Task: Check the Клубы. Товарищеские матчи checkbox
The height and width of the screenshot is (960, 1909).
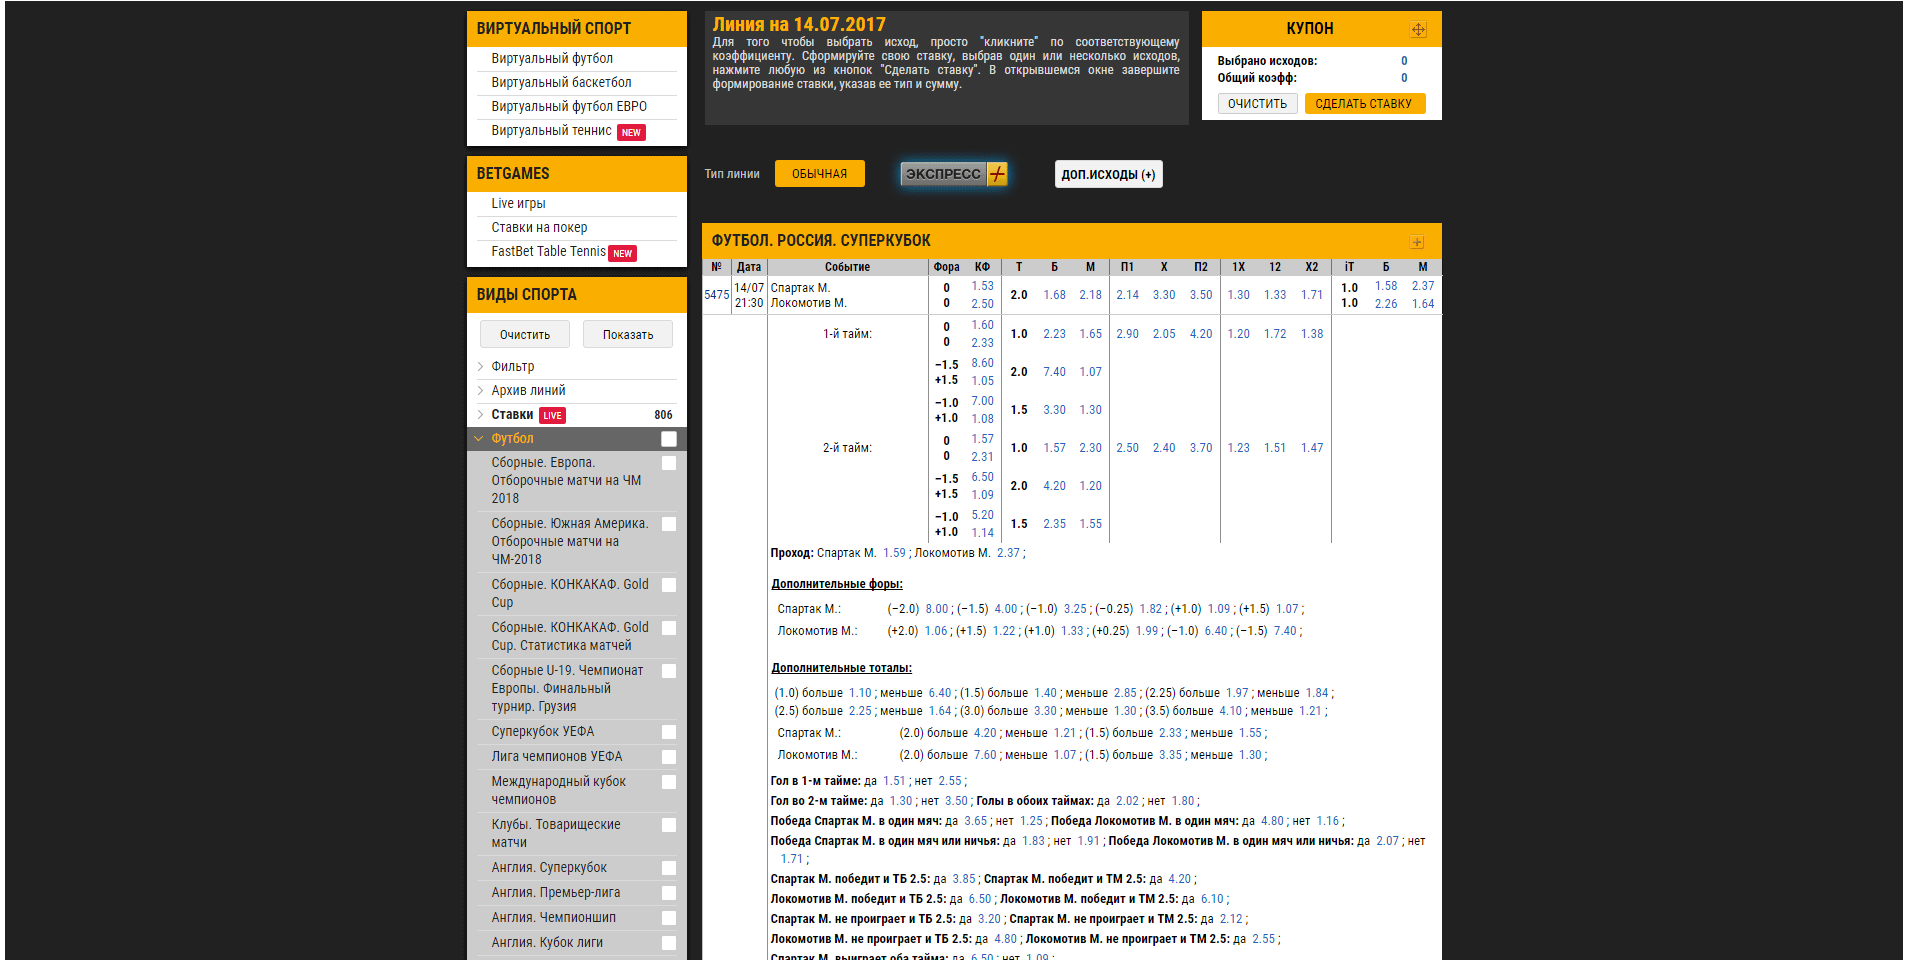Action: click(669, 825)
